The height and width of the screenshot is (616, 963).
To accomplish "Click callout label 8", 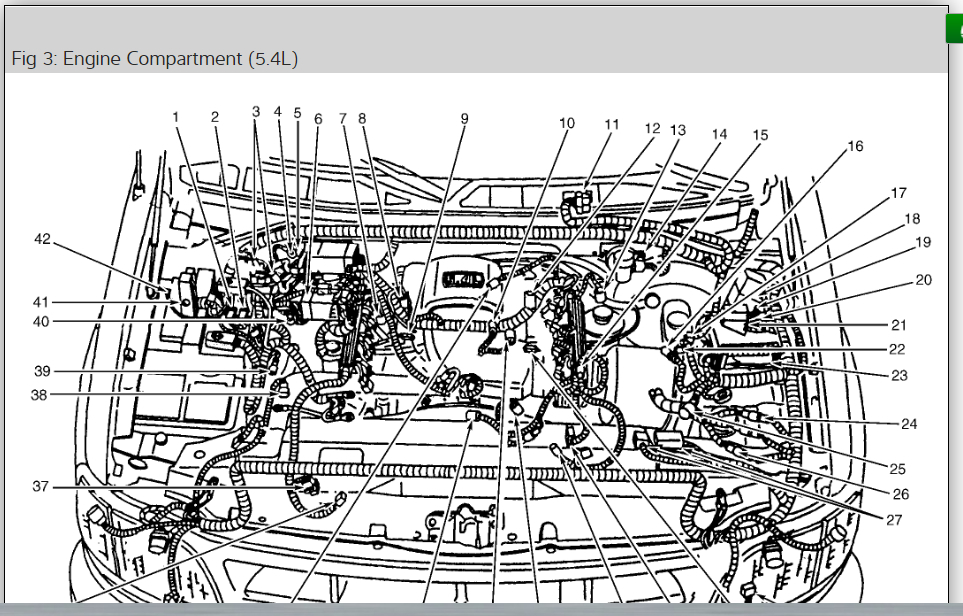I will tap(362, 118).
